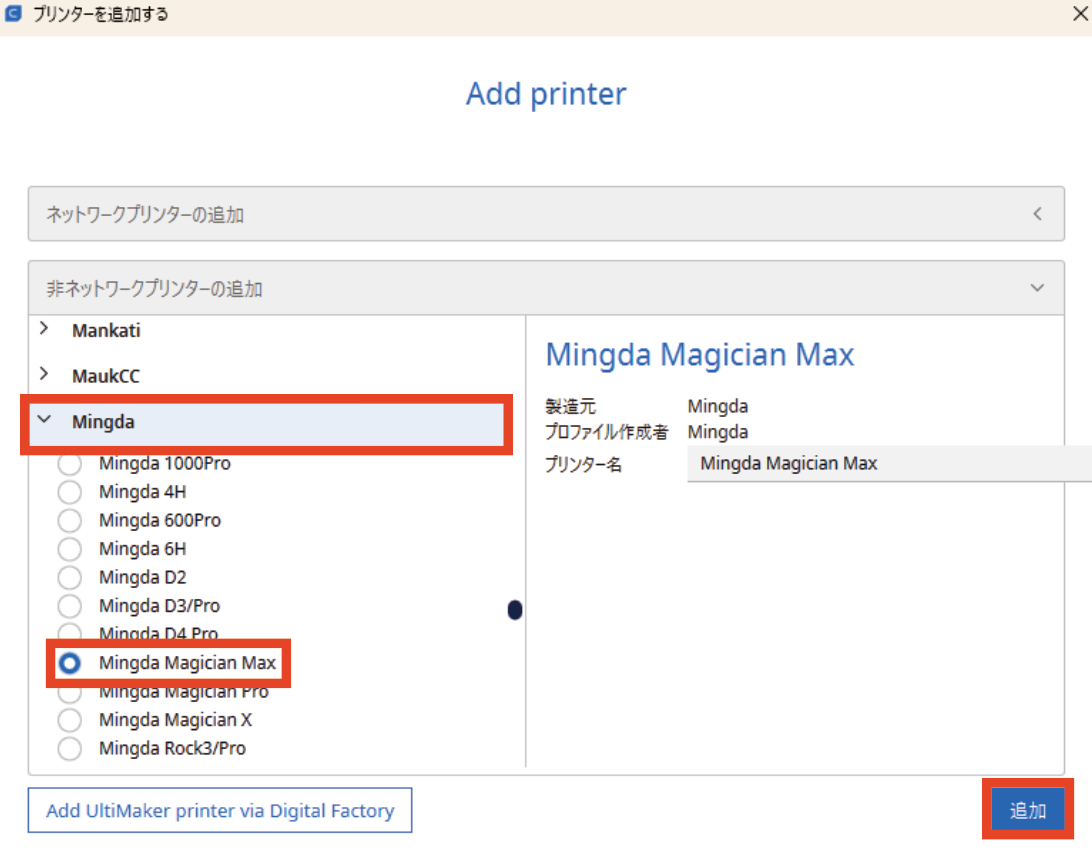
Task: Collapse the Mingda manufacturer group
Action: pyautogui.click(x=45, y=419)
